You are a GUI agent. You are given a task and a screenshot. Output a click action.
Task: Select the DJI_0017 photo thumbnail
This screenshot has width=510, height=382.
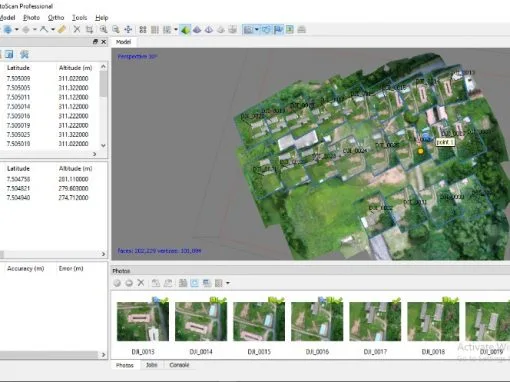pyautogui.click(x=375, y=322)
